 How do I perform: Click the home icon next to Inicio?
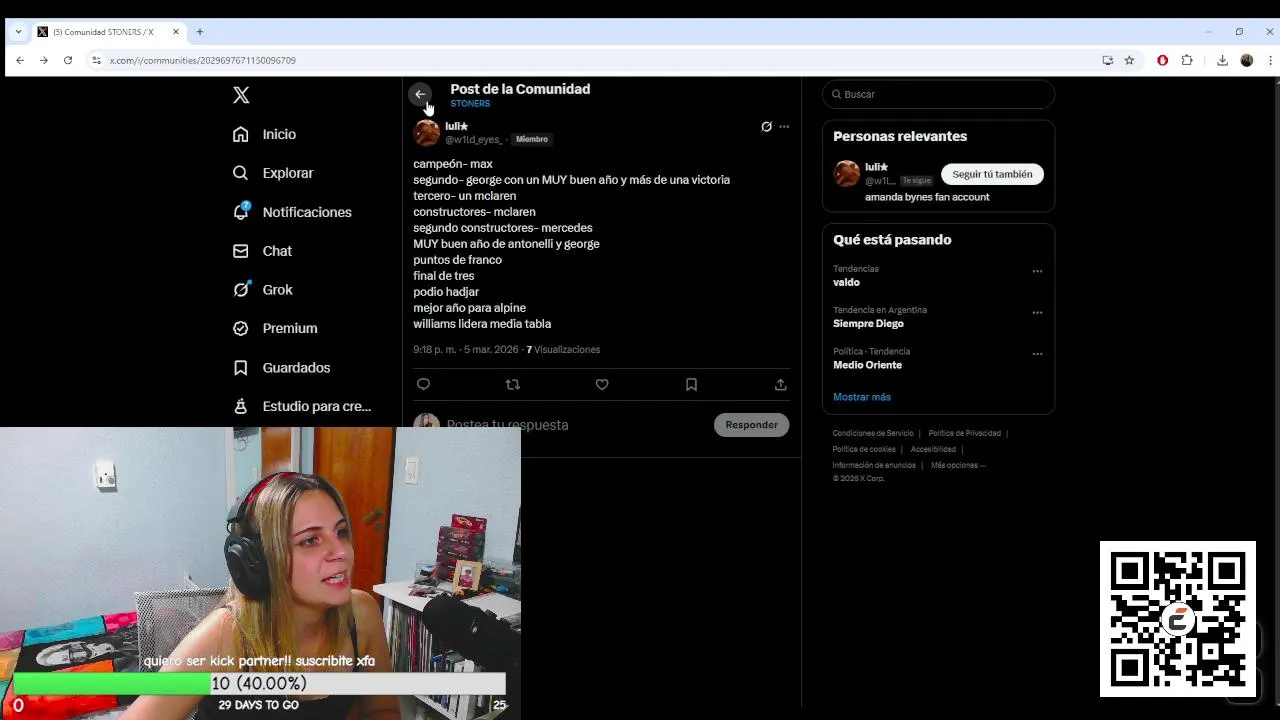click(240, 134)
